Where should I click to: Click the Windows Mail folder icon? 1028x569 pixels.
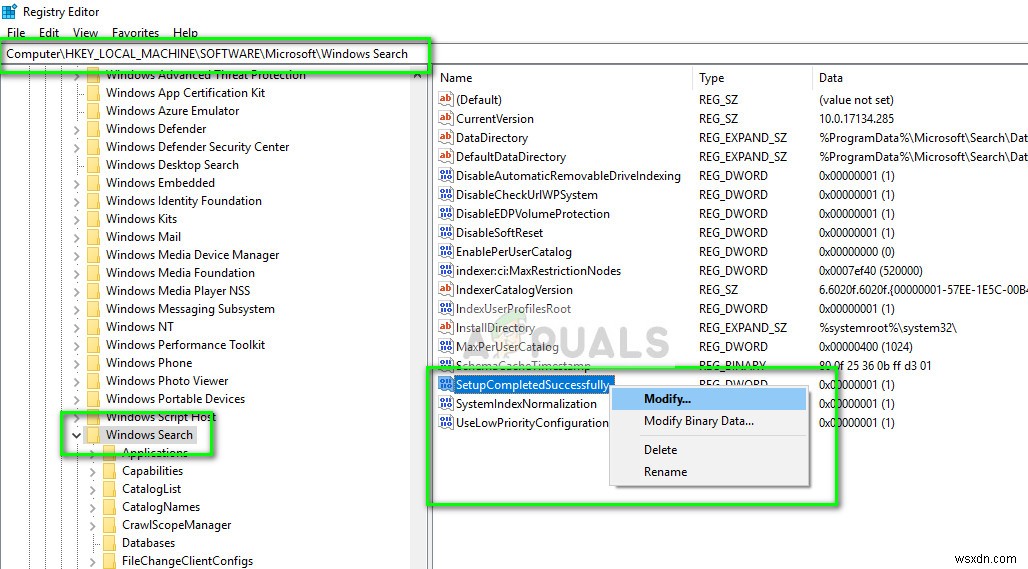94,237
